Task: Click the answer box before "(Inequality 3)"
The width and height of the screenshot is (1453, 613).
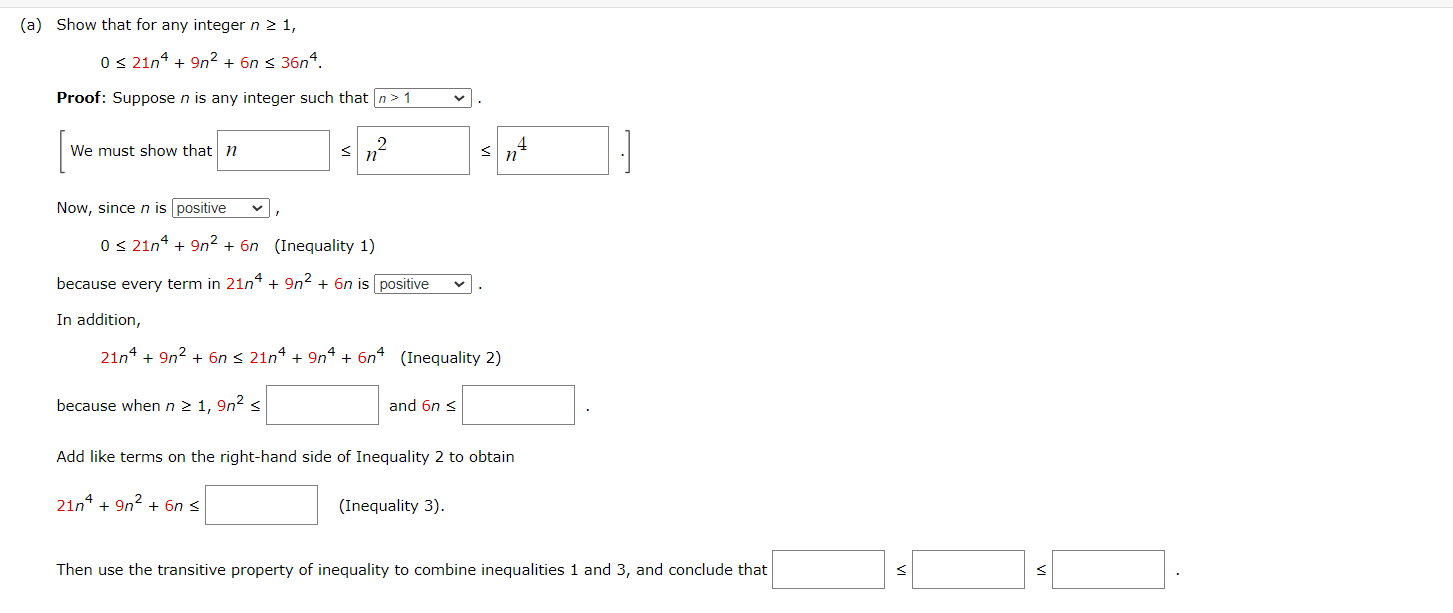Action: (261, 504)
